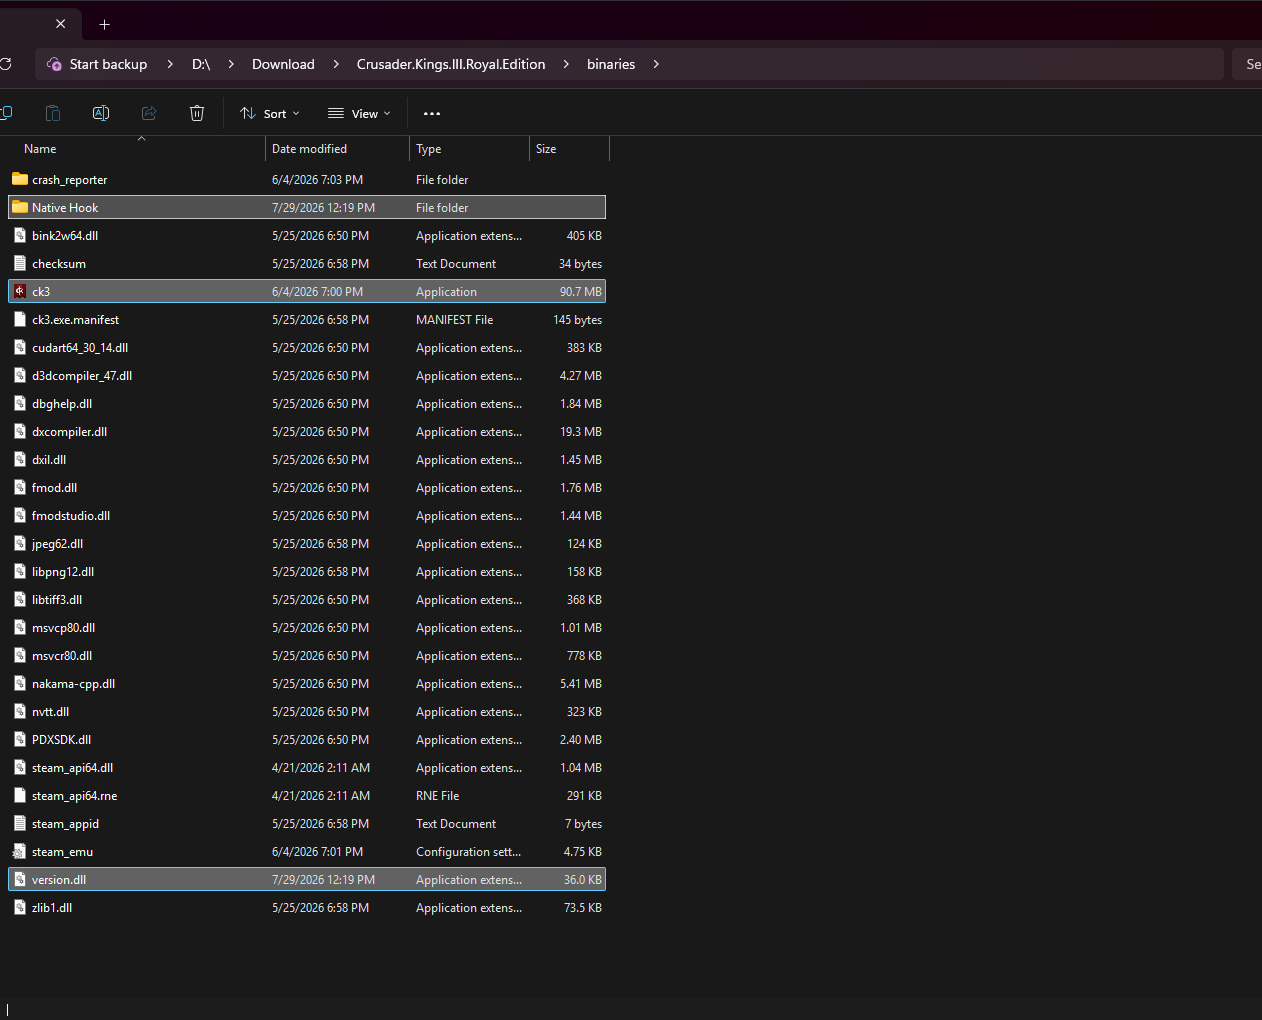This screenshot has width=1262, height=1020.
Task: Add a new tab with the plus button
Action: [104, 24]
